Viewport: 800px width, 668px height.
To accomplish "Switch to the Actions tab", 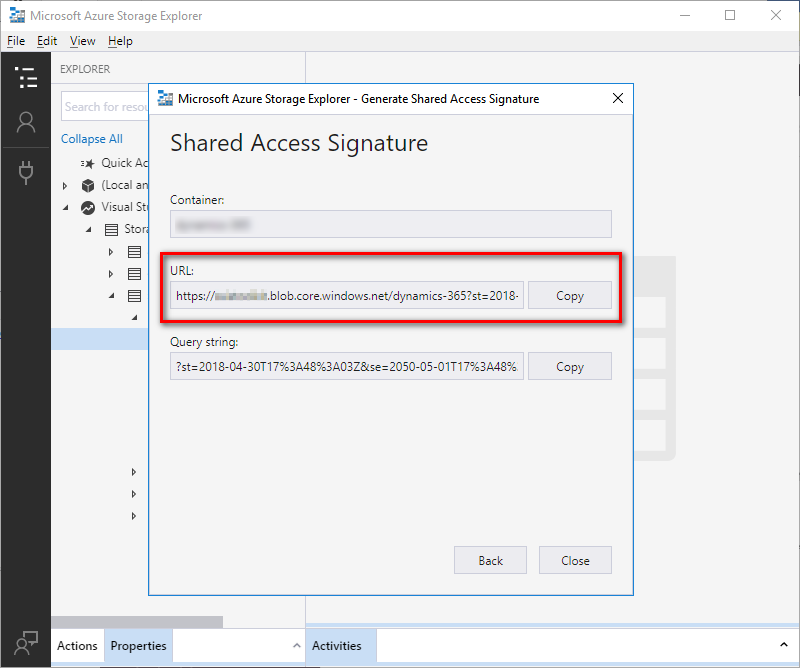I will point(77,645).
